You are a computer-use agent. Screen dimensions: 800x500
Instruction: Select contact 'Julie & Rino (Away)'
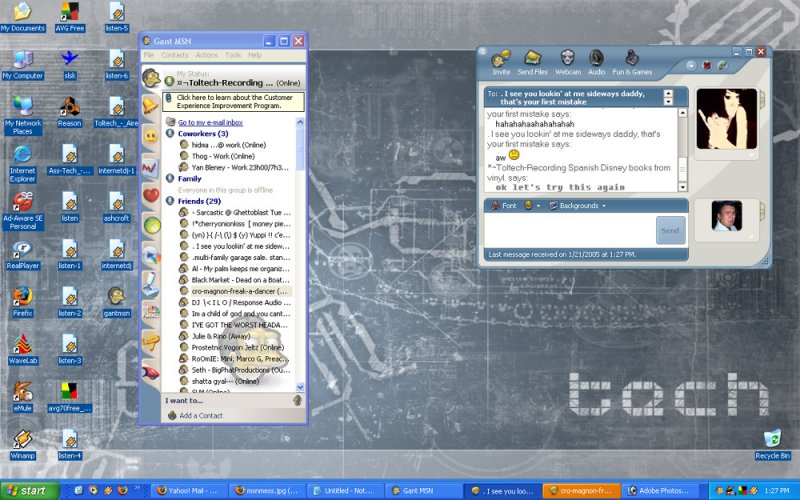[221, 336]
